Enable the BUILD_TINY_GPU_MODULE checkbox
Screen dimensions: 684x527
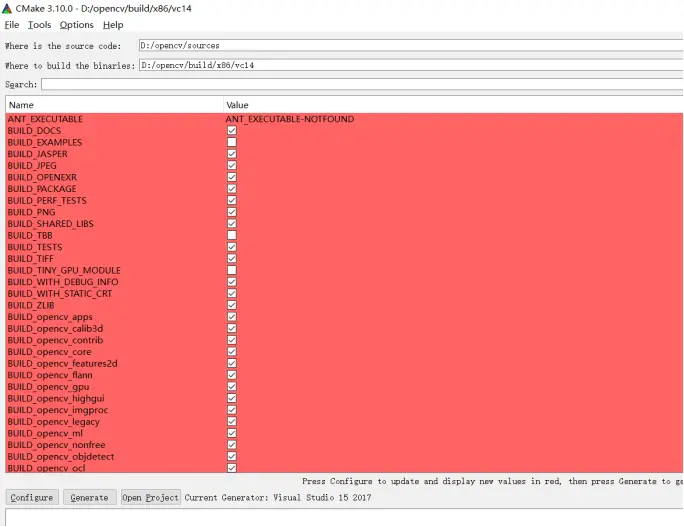tap(232, 270)
